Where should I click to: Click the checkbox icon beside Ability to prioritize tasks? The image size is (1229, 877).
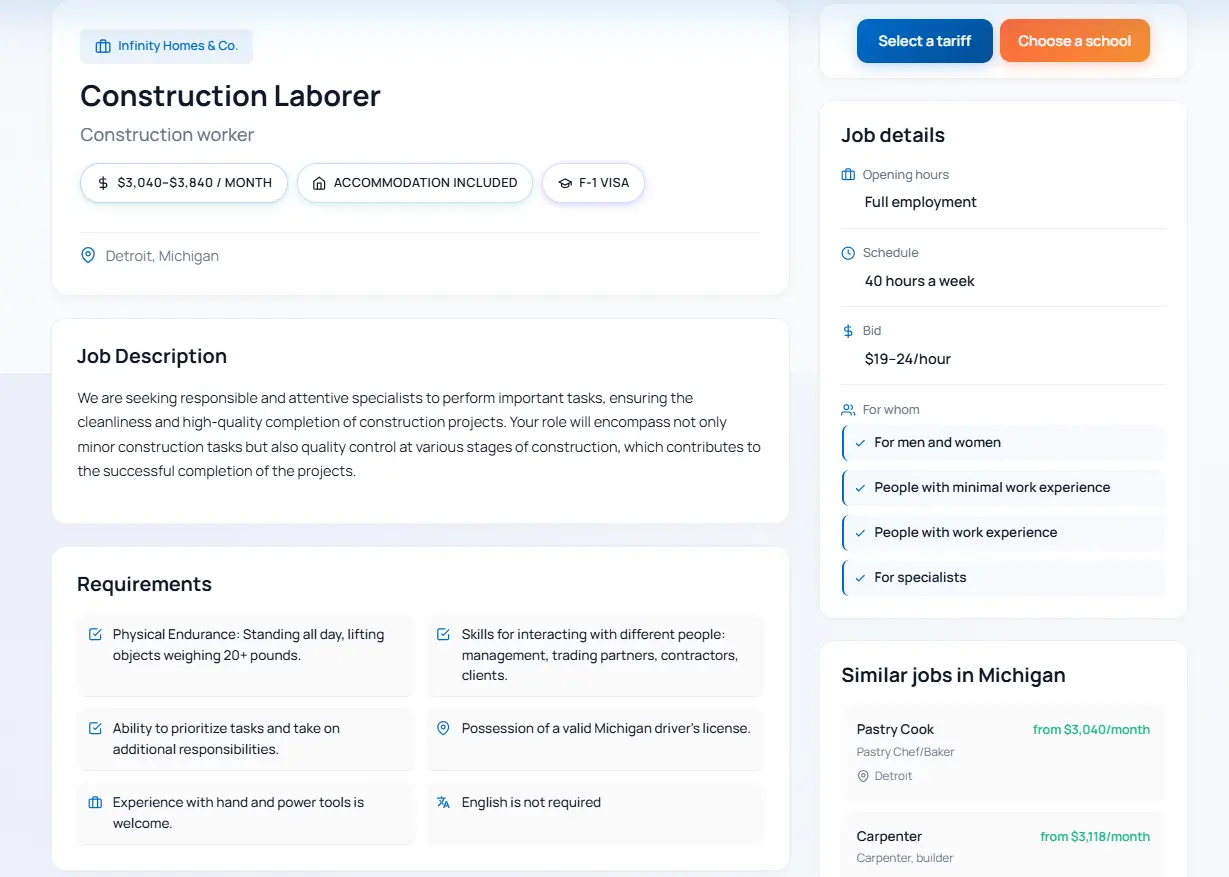pos(95,728)
